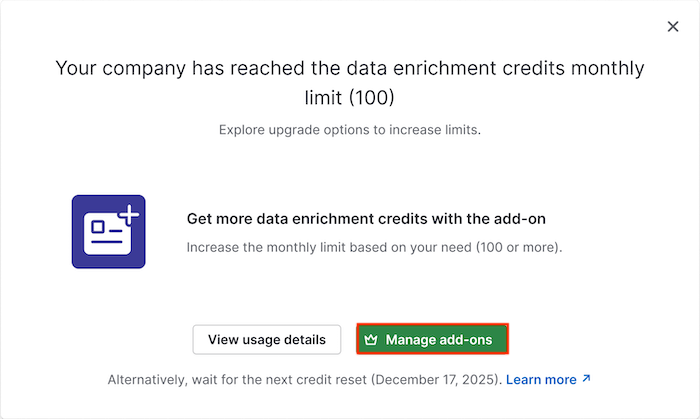This screenshot has width=700, height=419.
Task: Click the December 17, 2025 reset date
Action: point(443,380)
